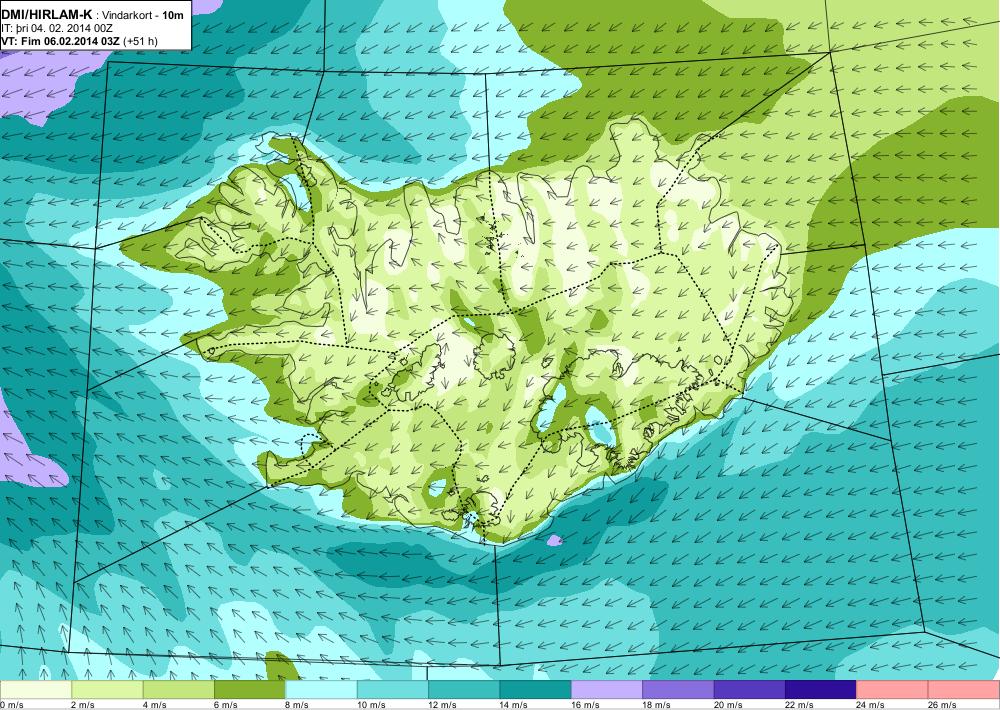Select the "12 m/s" legend label
Screen dimensions: 1000x710
click(443, 705)
